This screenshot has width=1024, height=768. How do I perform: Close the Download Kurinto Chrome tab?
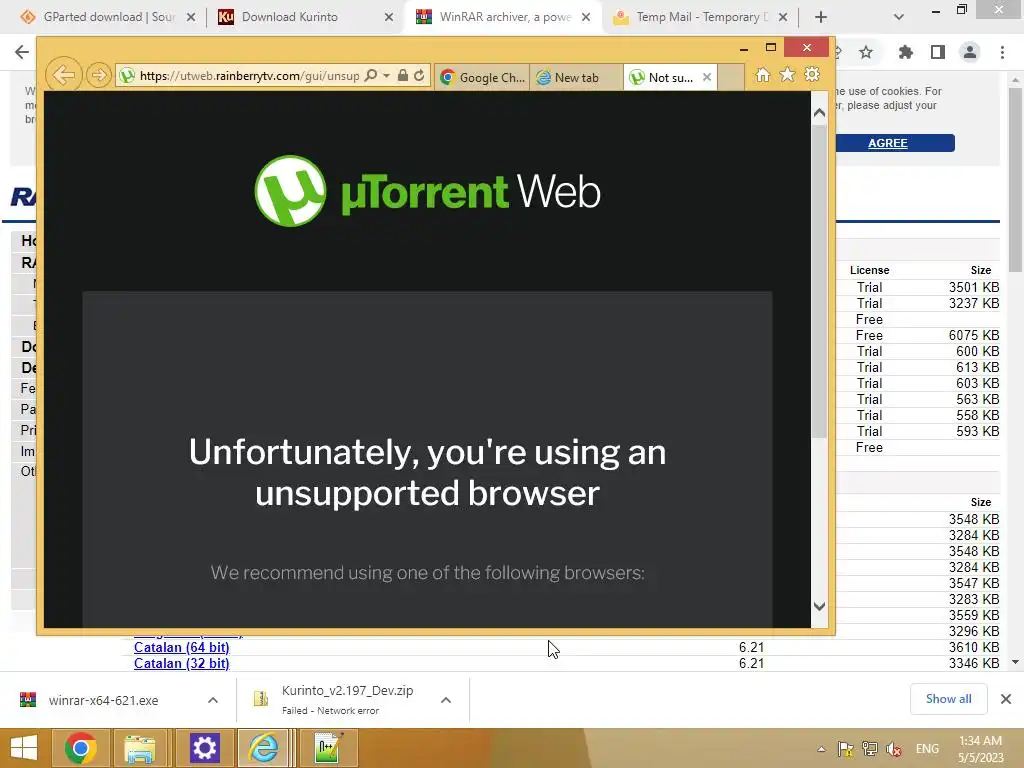389,17
